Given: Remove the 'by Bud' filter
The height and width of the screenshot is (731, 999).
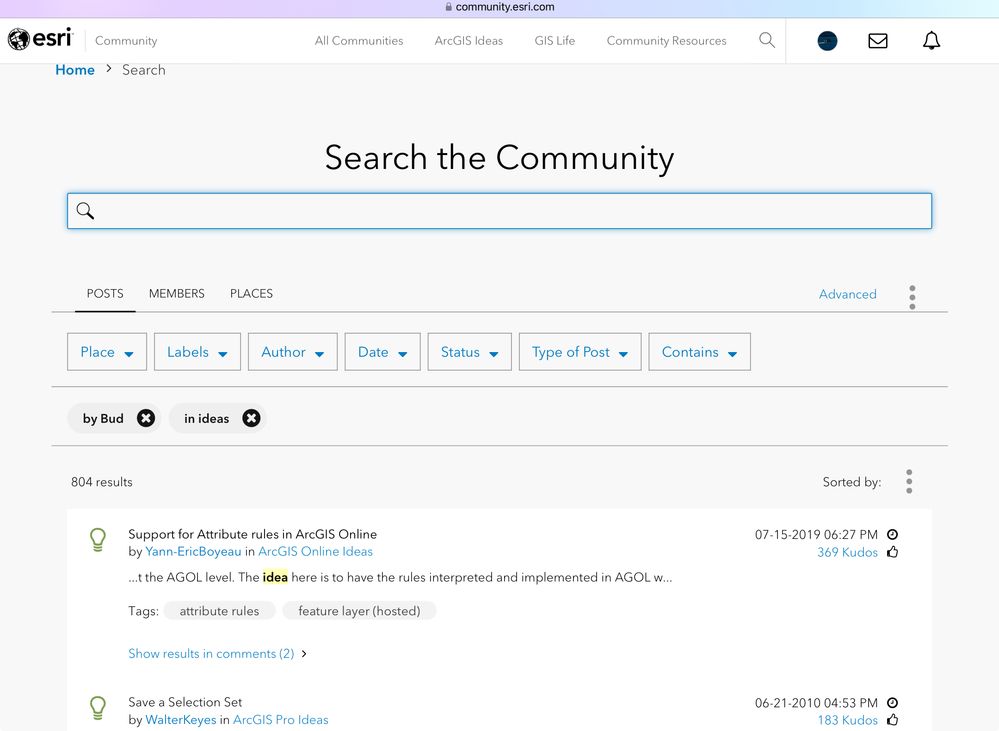Looking at the screenshot, I should click(x=146, y=418).
